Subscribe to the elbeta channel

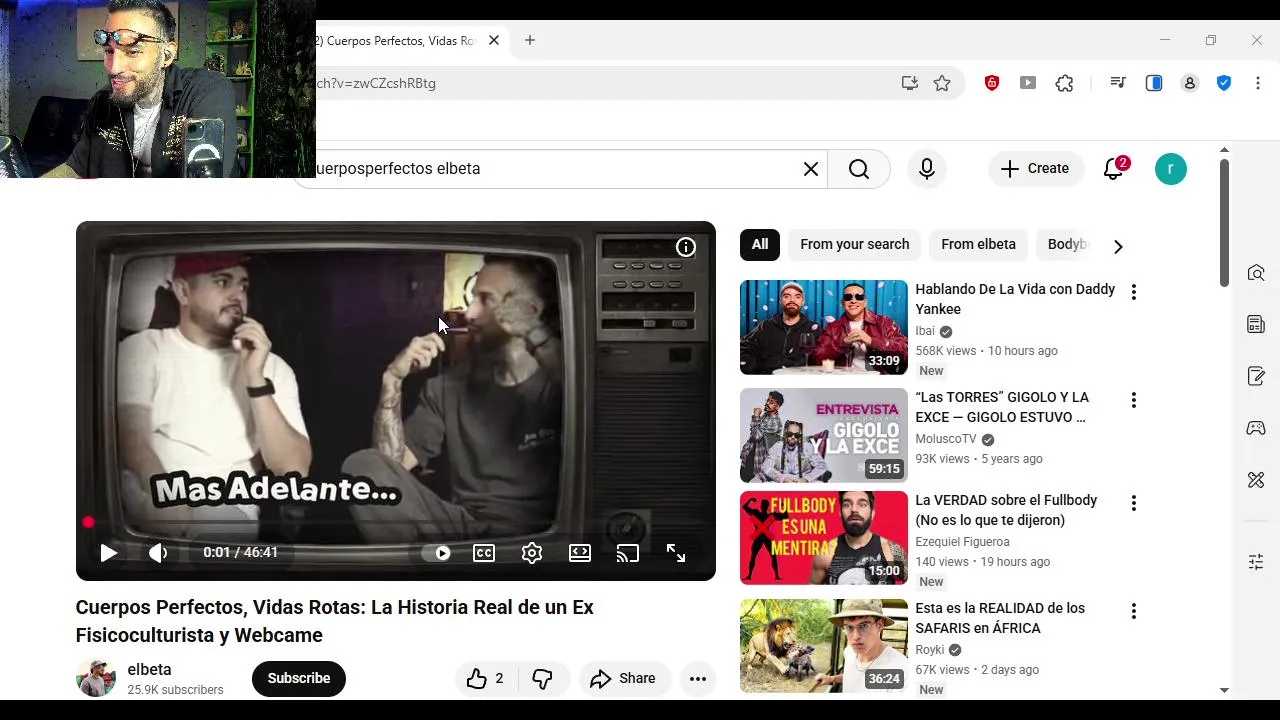298,678
